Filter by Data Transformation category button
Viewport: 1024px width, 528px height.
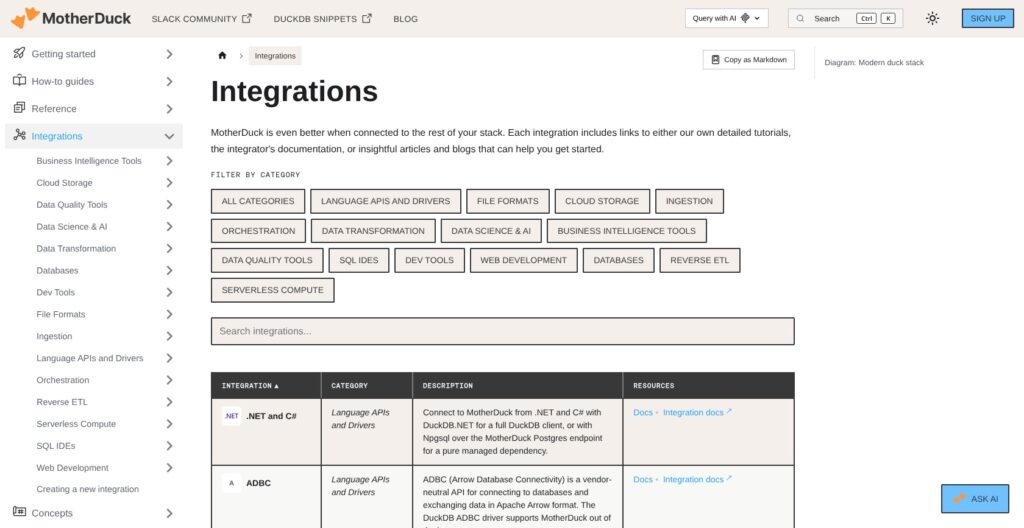[x=373, y=231]
